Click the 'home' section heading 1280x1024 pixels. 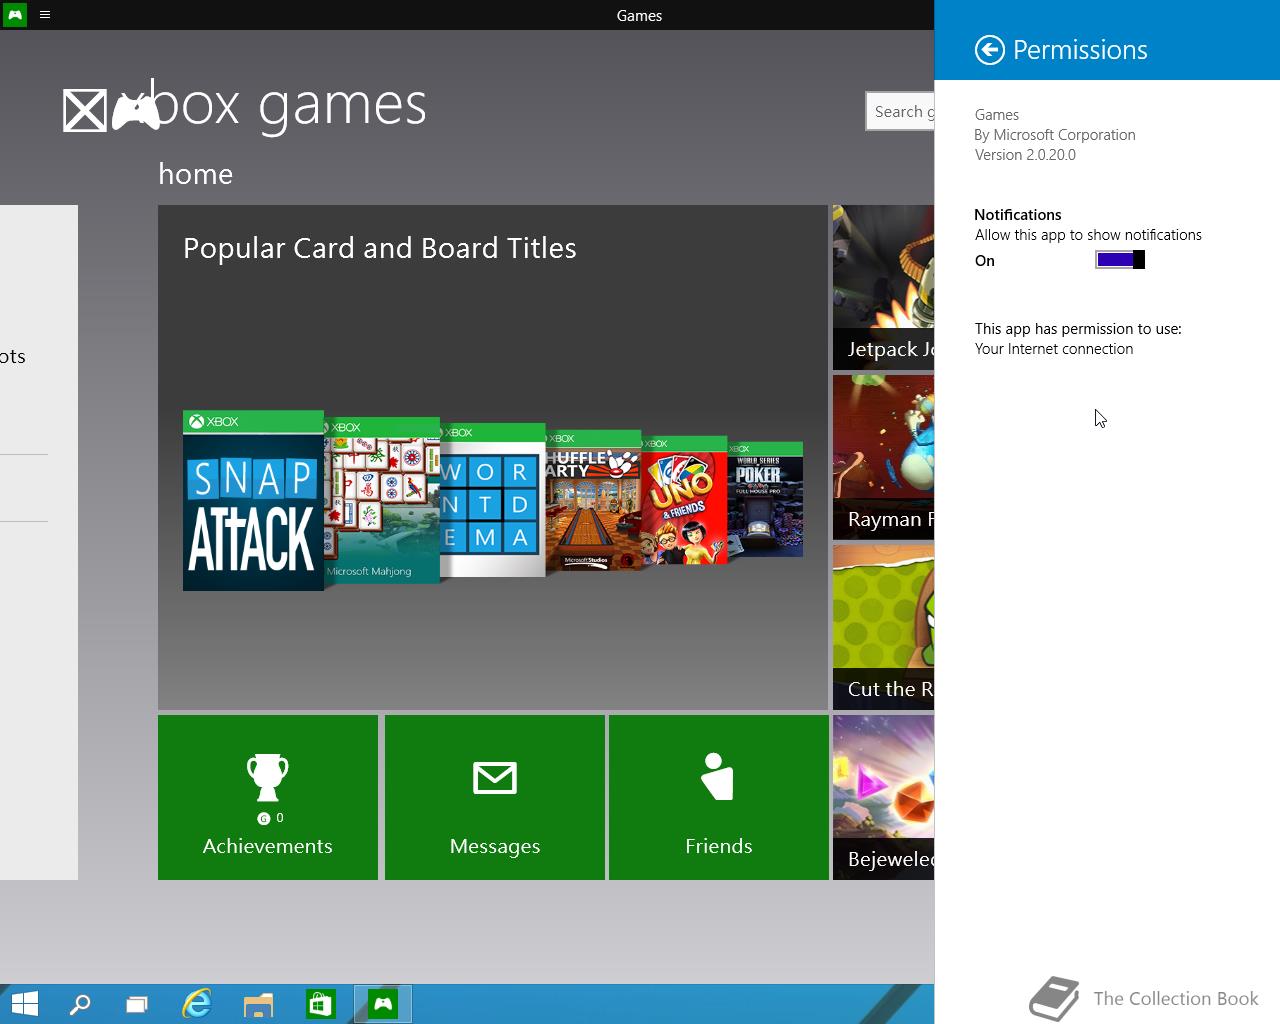coord(196,174)
